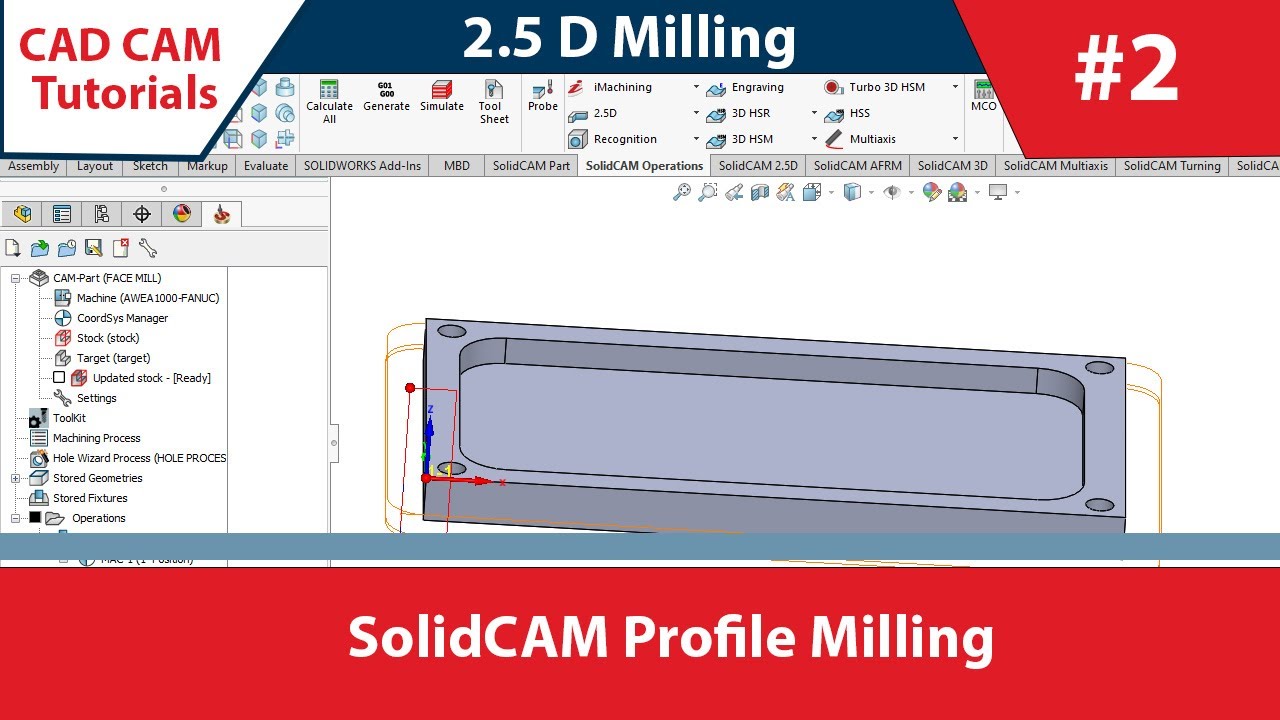
Task: Select the 3D HSR operation
Action: pos(738,113)
